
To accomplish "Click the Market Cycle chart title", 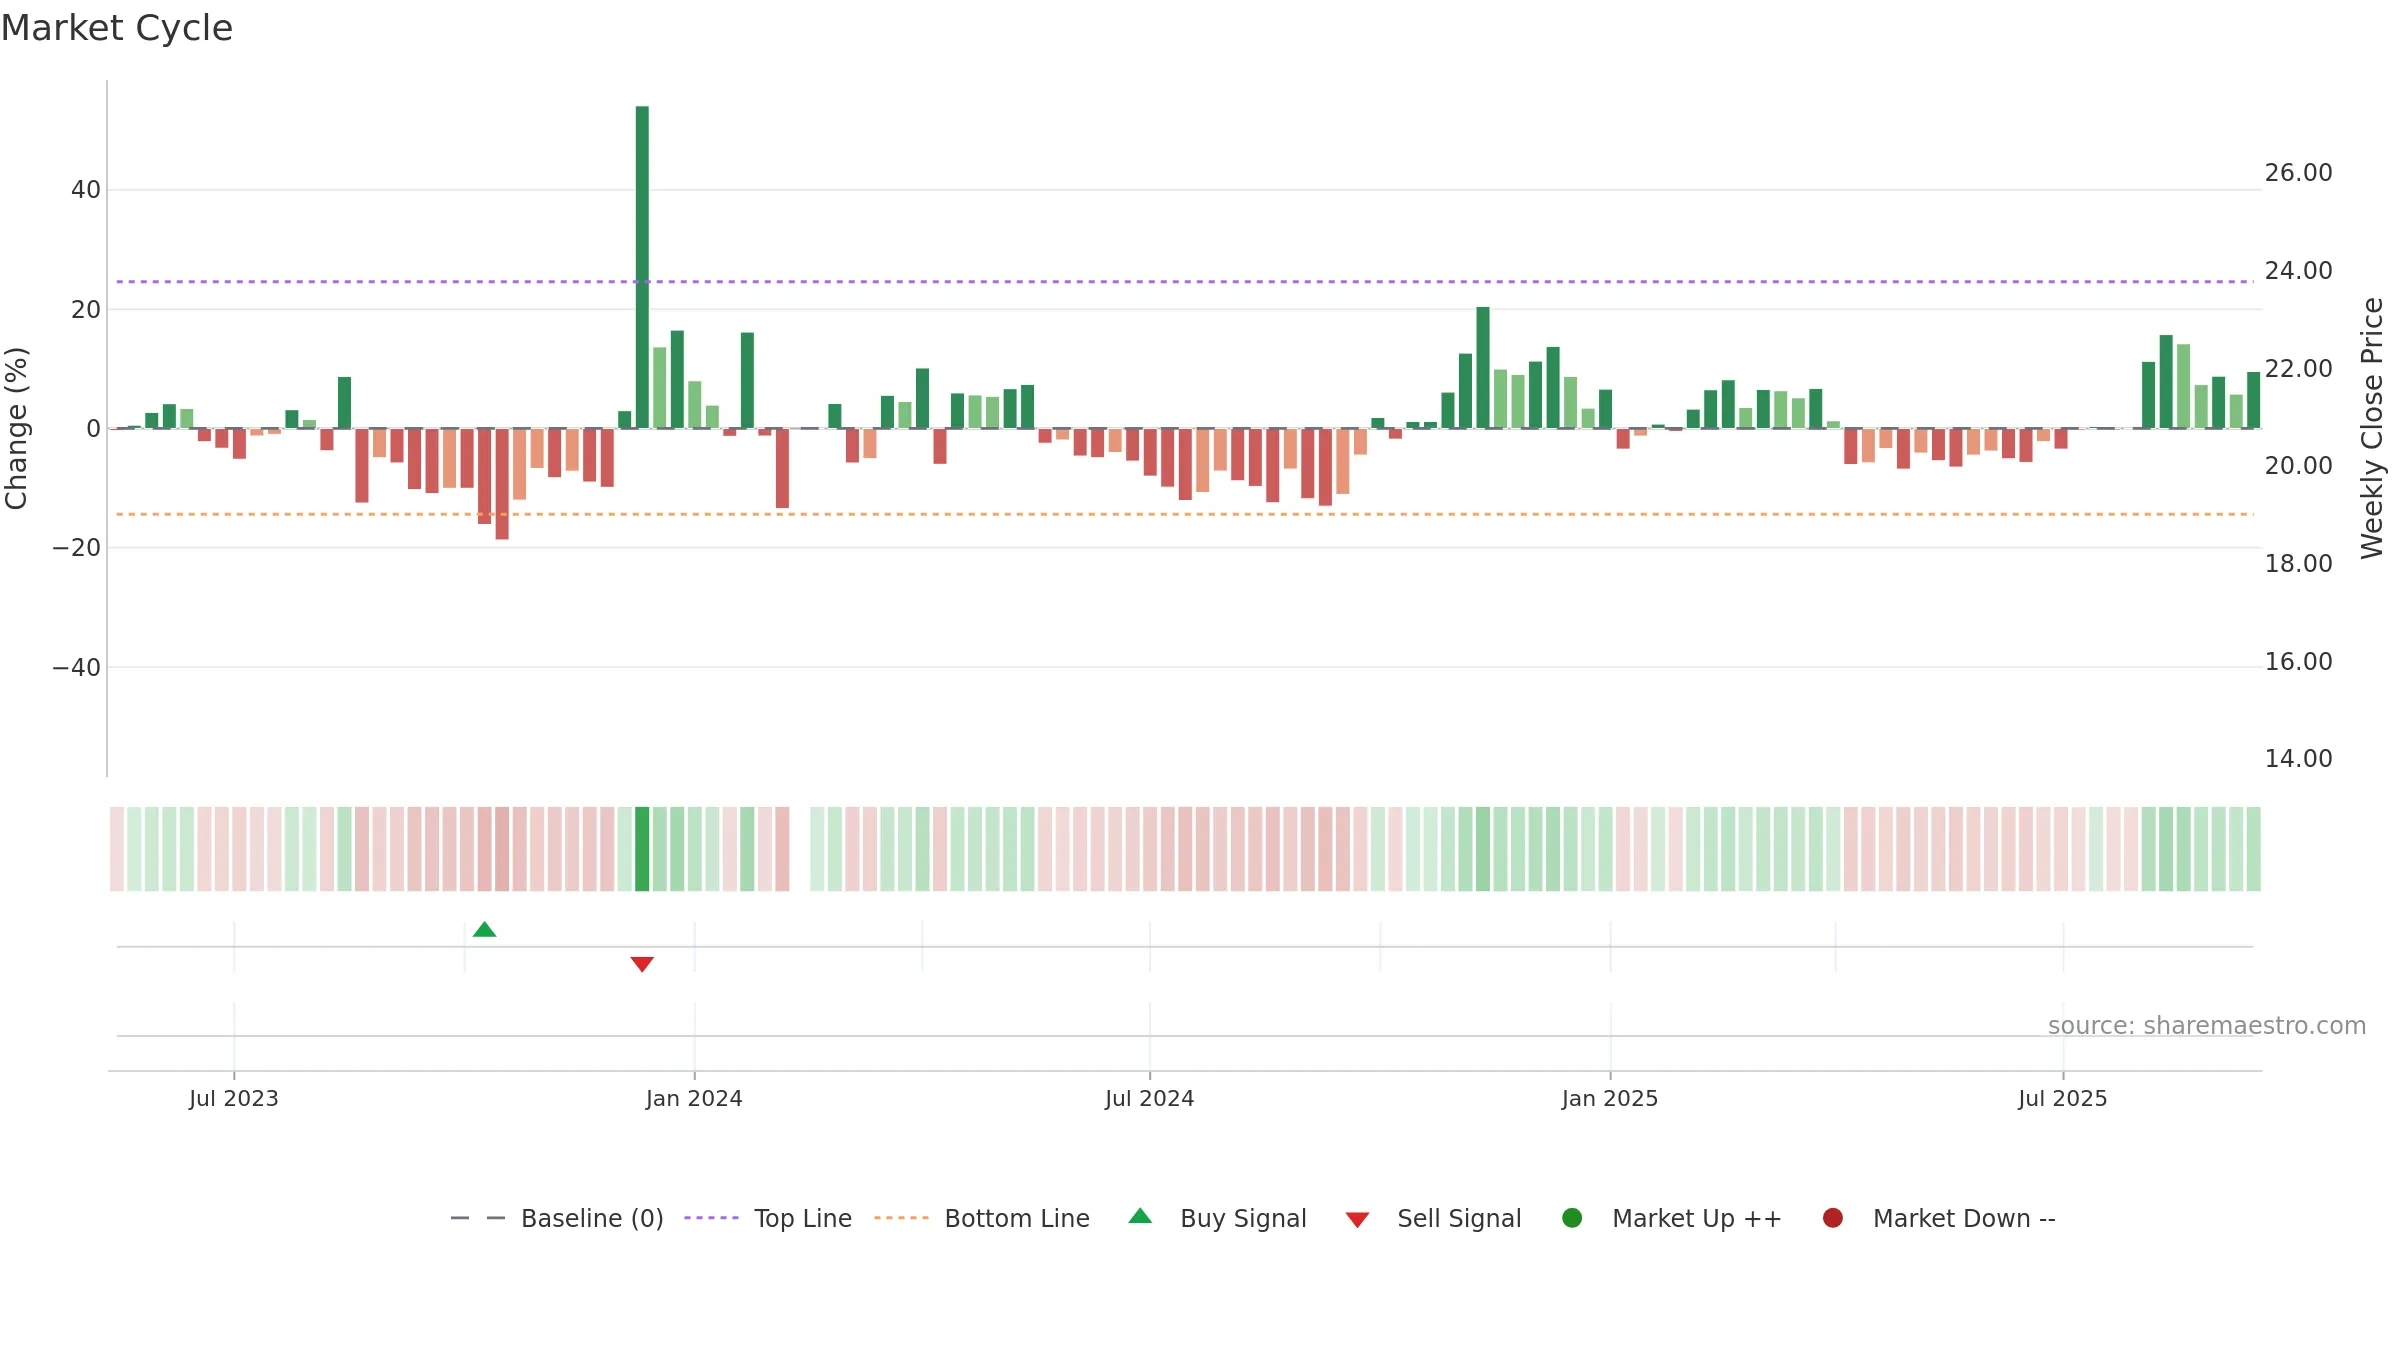I will pos(117,28).
